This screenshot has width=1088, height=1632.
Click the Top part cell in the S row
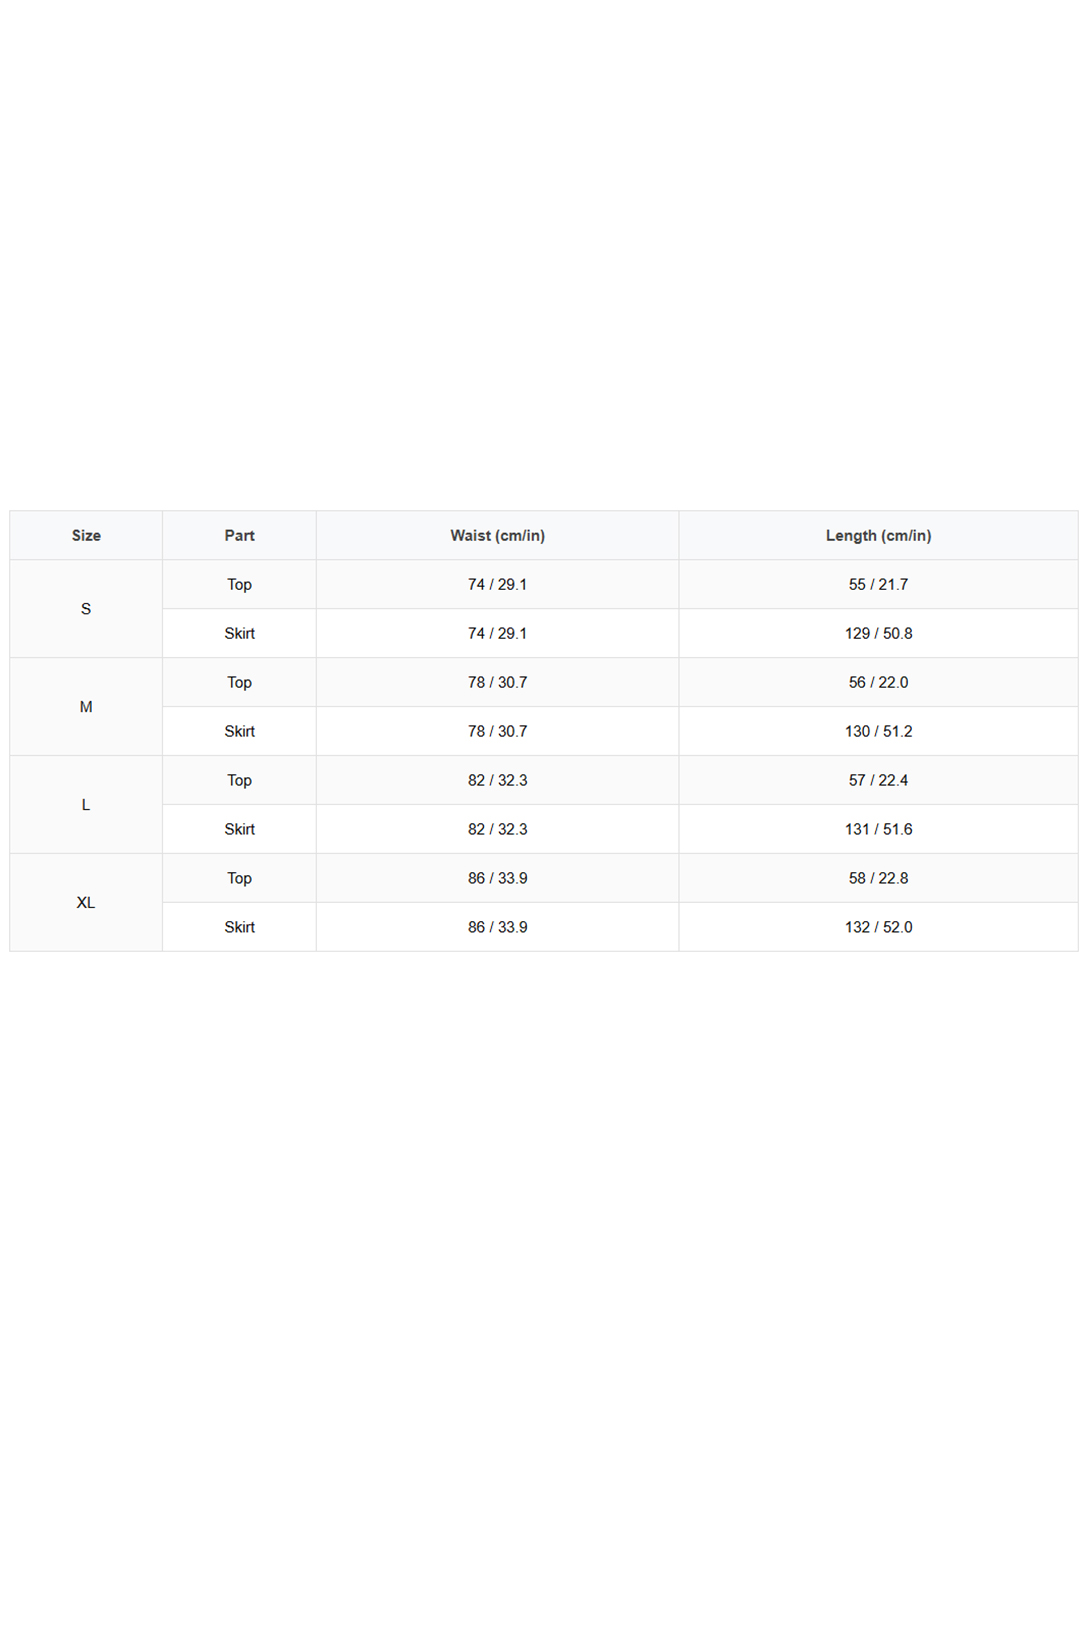pos(239,584)
